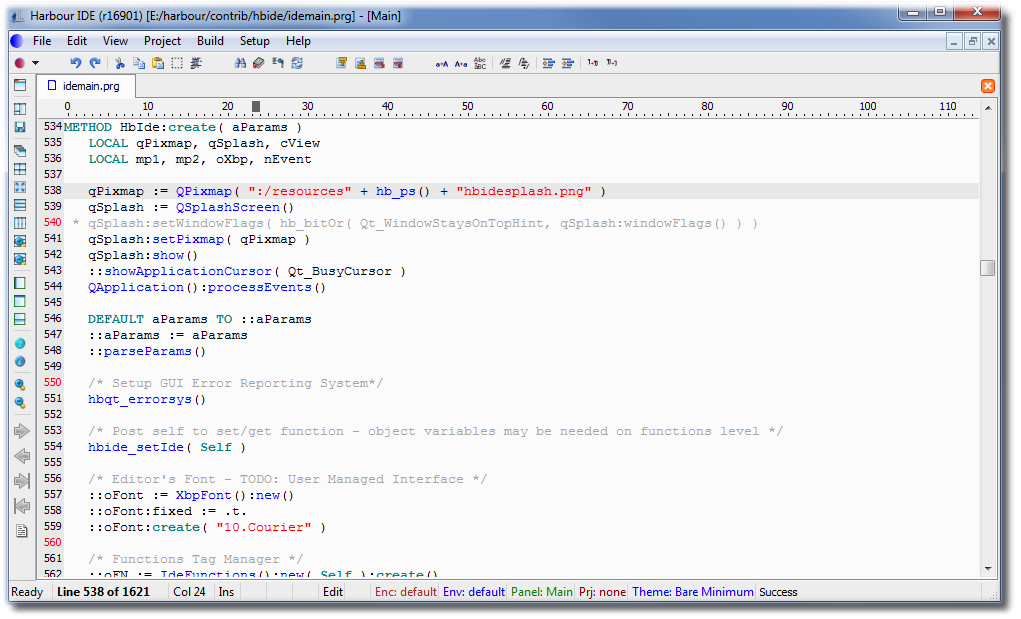Click the Cut scissors icon
Screen dimensions: 1021x619
120,63
